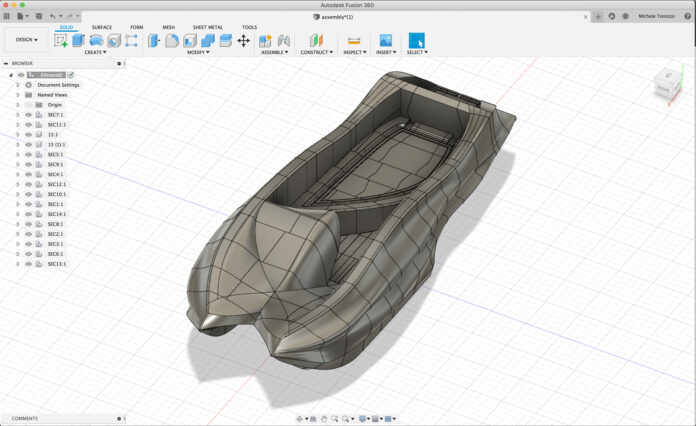Click the Offset Plane construct icon
Image resolution: width=696 pixels, height=426 pixels.
(316, 41)
